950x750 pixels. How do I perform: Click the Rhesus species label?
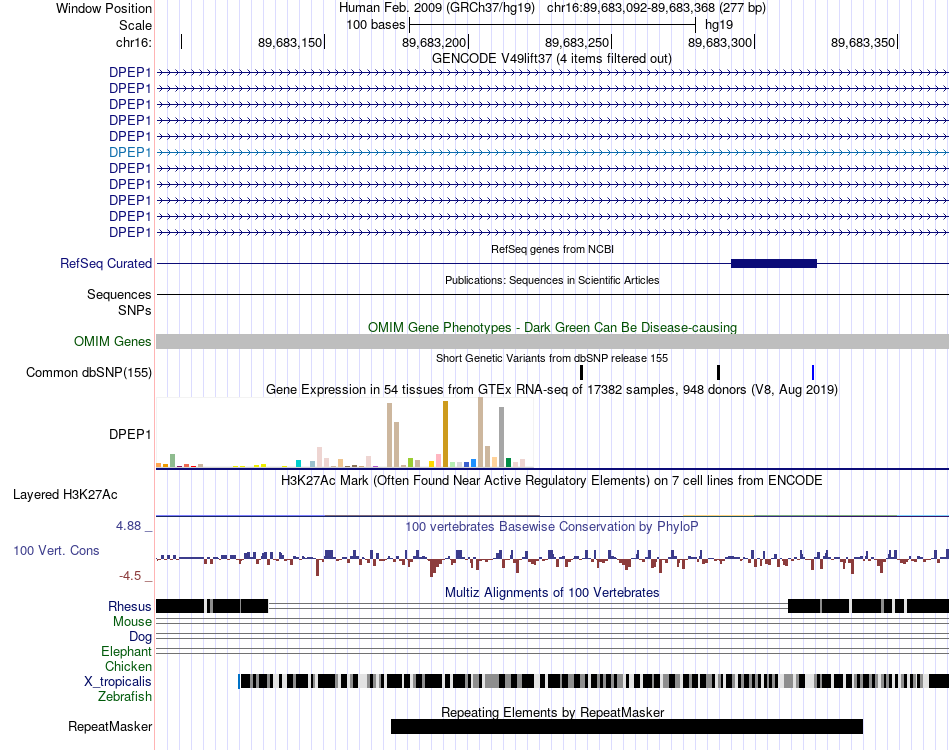(x=130, y=606)
